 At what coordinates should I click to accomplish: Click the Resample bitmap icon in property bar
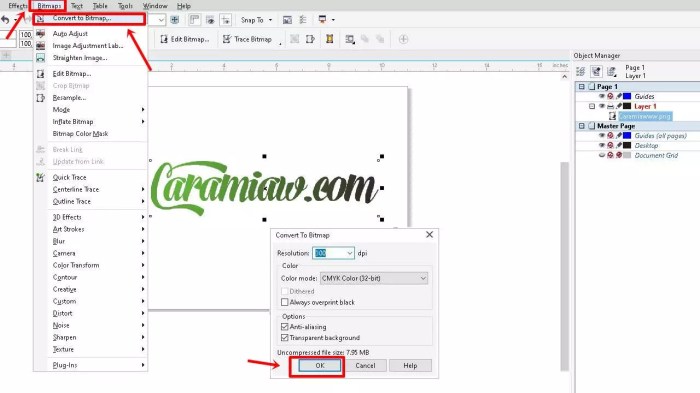point(310,39)
